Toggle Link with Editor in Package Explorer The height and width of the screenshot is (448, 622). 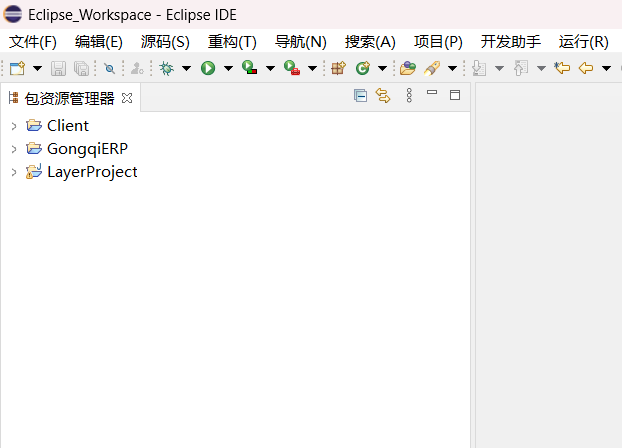tap(383, 96)
